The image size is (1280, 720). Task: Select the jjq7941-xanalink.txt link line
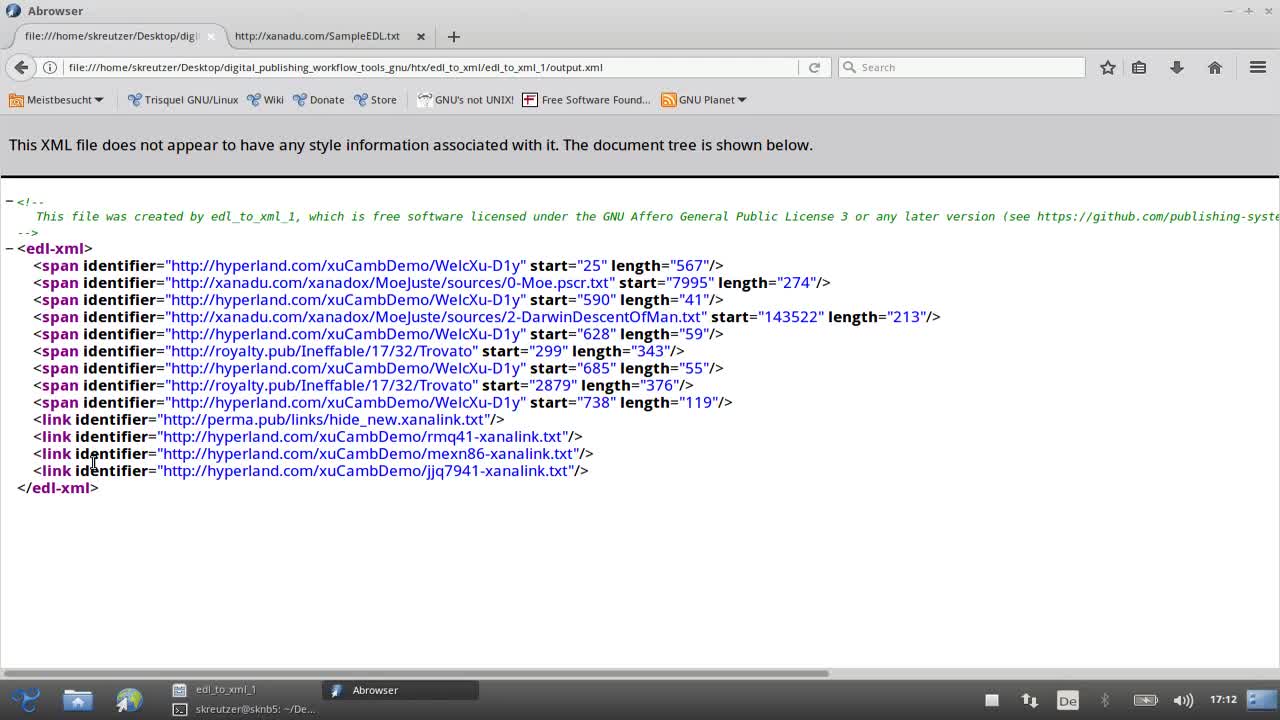pyautogui.click(x=310, y=470)
